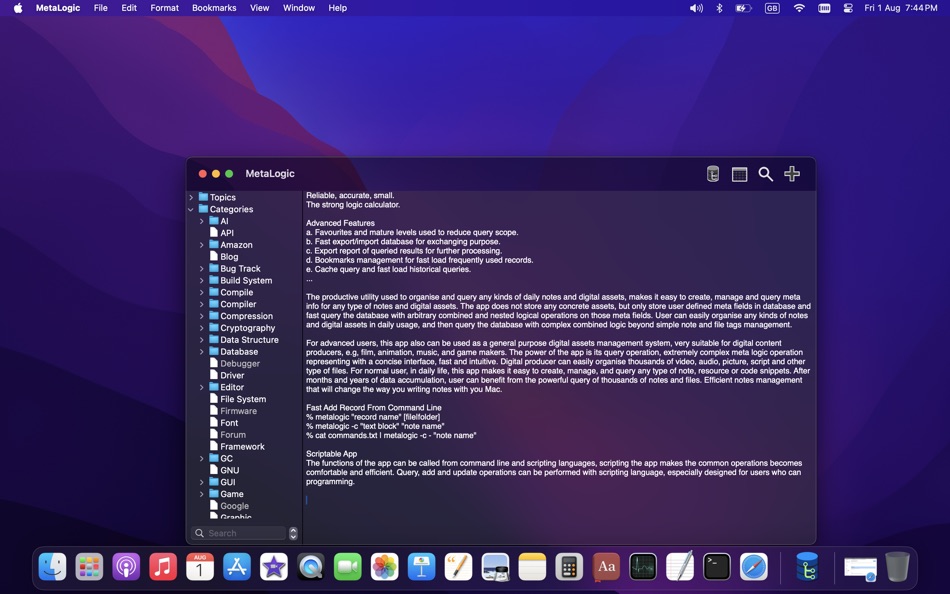This screenshot has height=594, width=950.
Task: Open the Wi-Fi status menu
Action: coord(799,8)
